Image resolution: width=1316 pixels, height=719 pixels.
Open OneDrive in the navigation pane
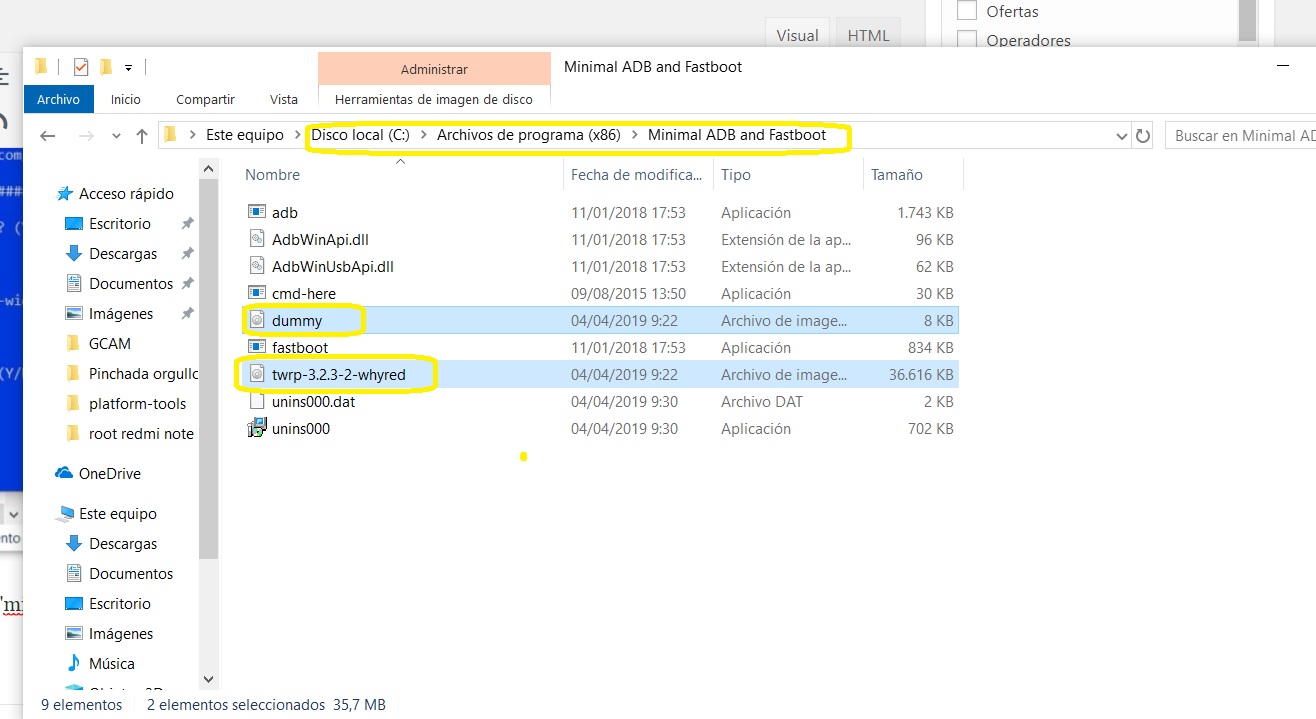(109, 474)
